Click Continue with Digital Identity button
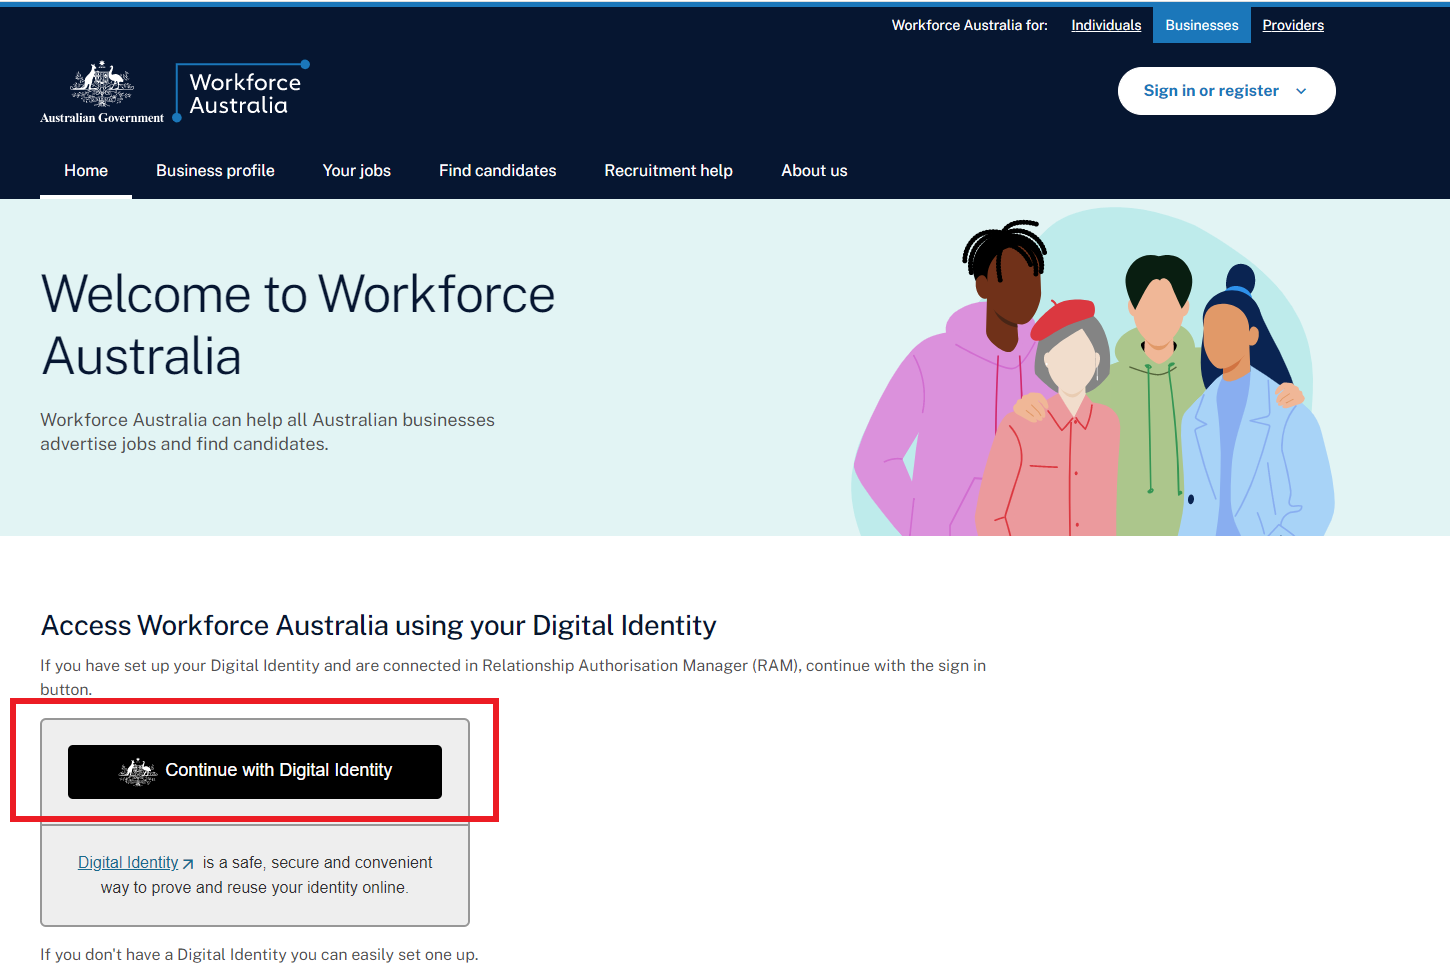The height and width of the screenshot is (973, 1450). [255, 771]
